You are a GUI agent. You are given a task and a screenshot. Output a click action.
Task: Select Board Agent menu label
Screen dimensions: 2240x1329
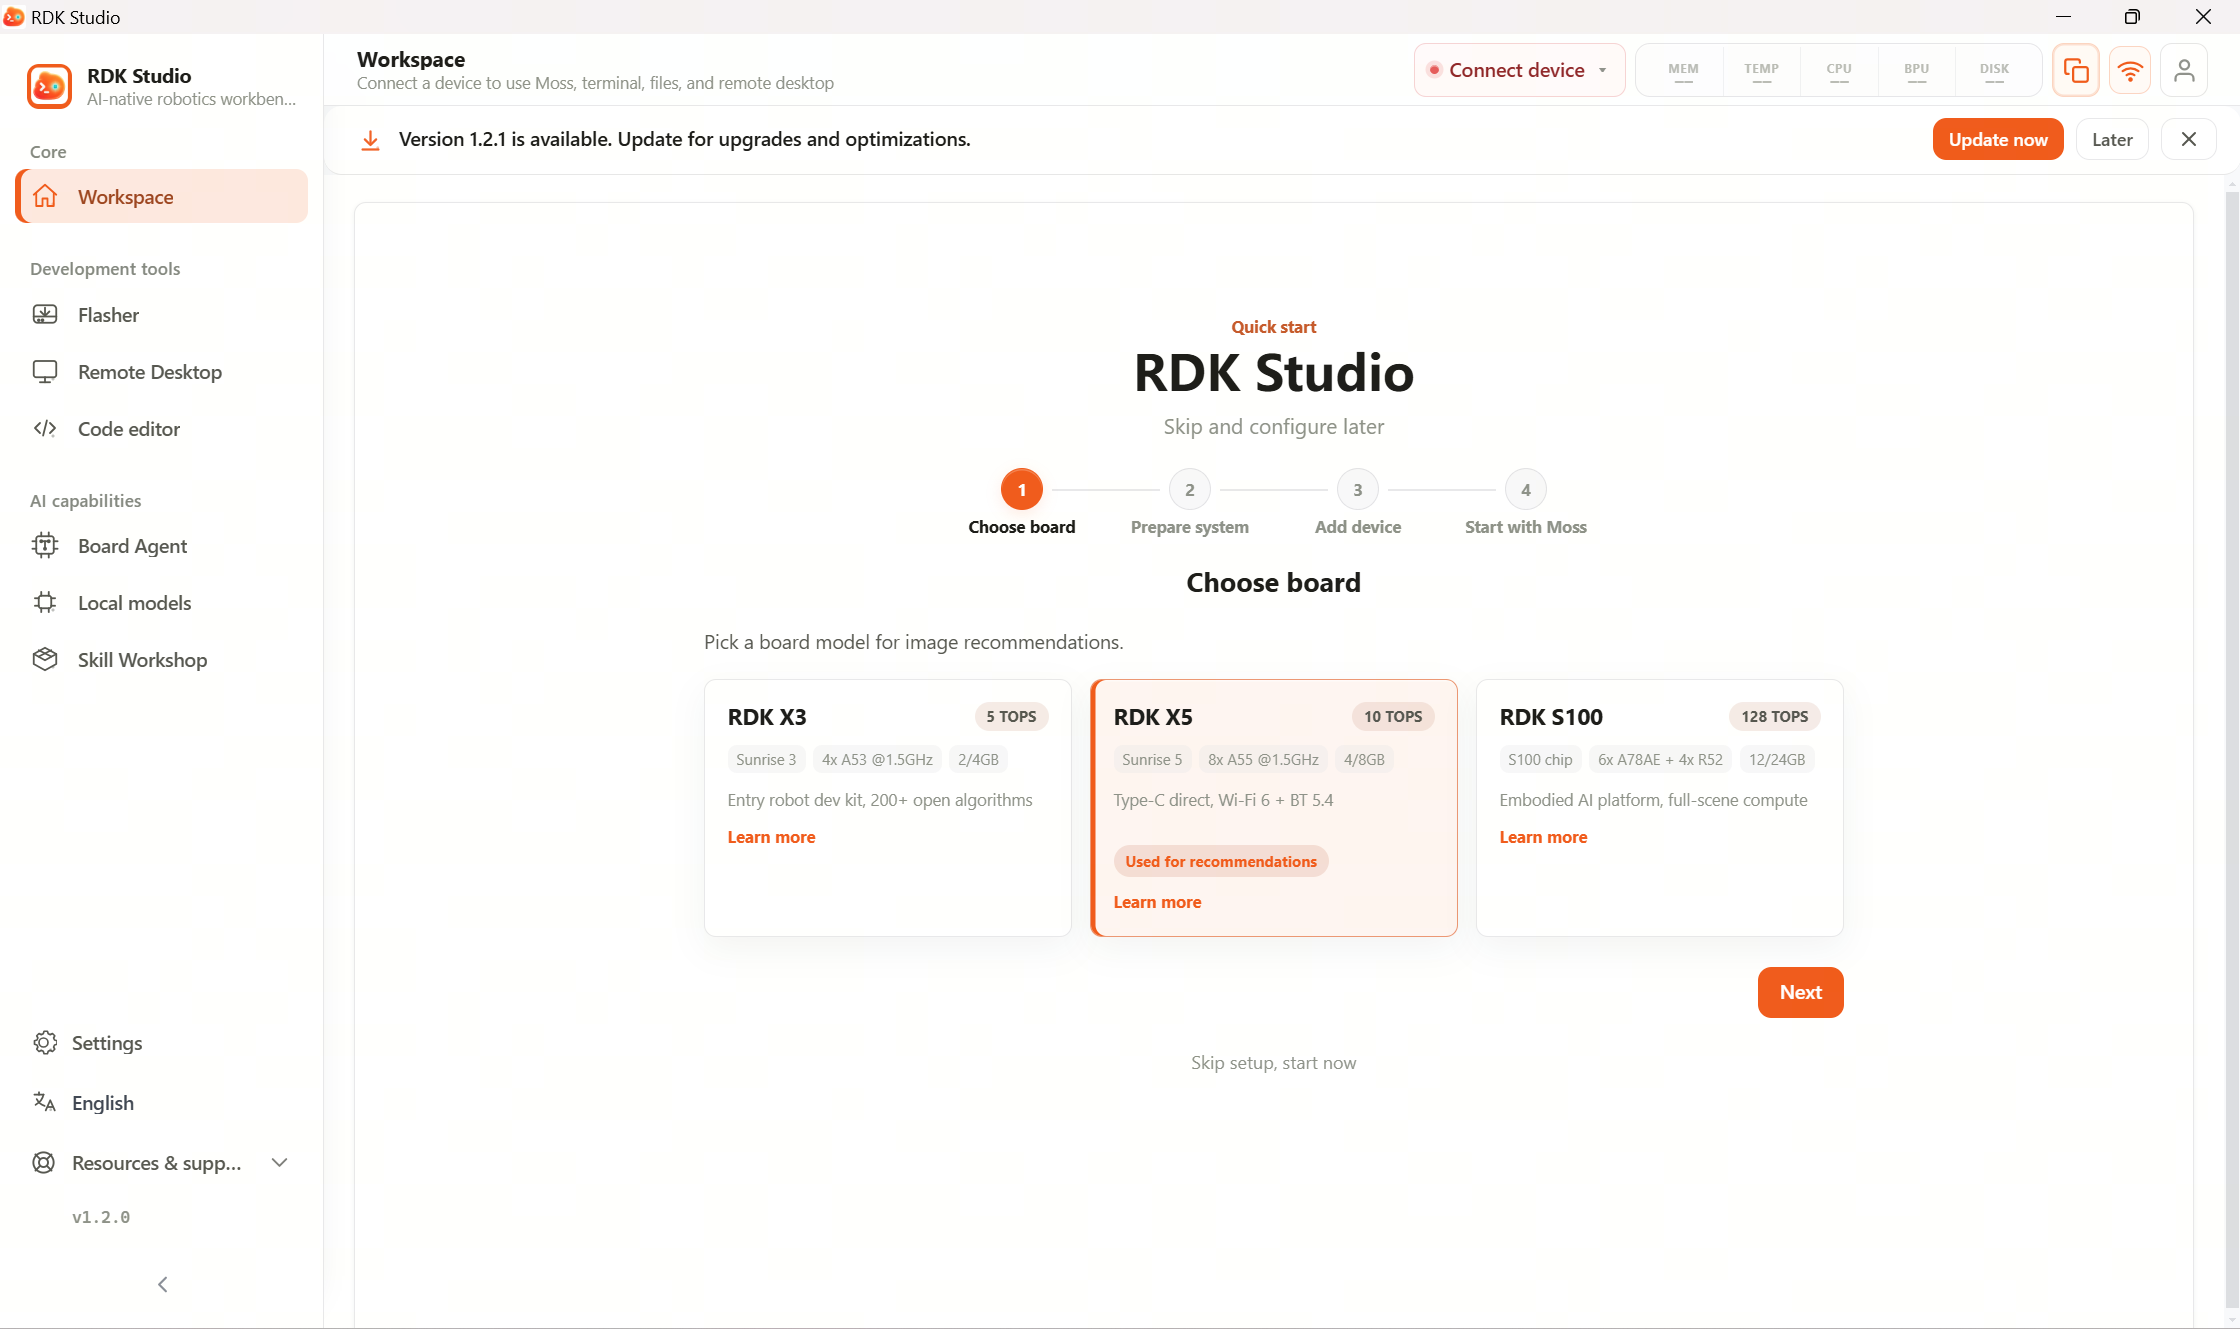click(x=132, y=546)
